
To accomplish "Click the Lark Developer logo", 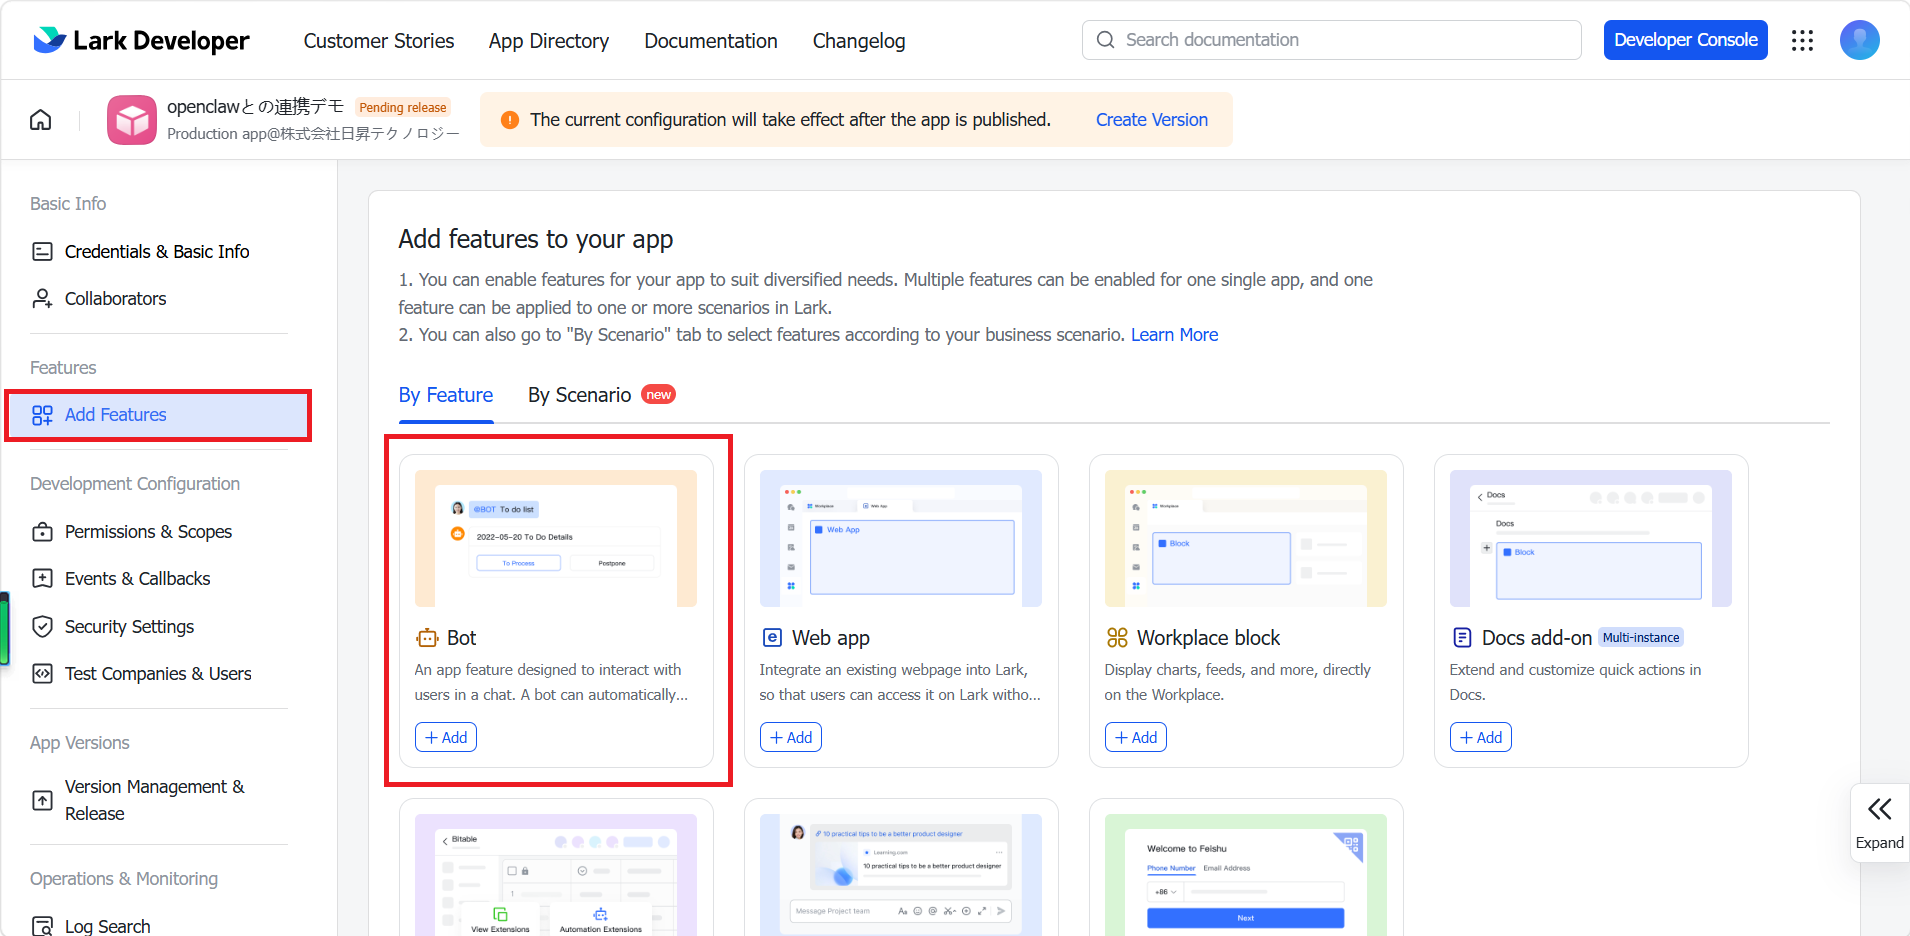I will point(141,40).
